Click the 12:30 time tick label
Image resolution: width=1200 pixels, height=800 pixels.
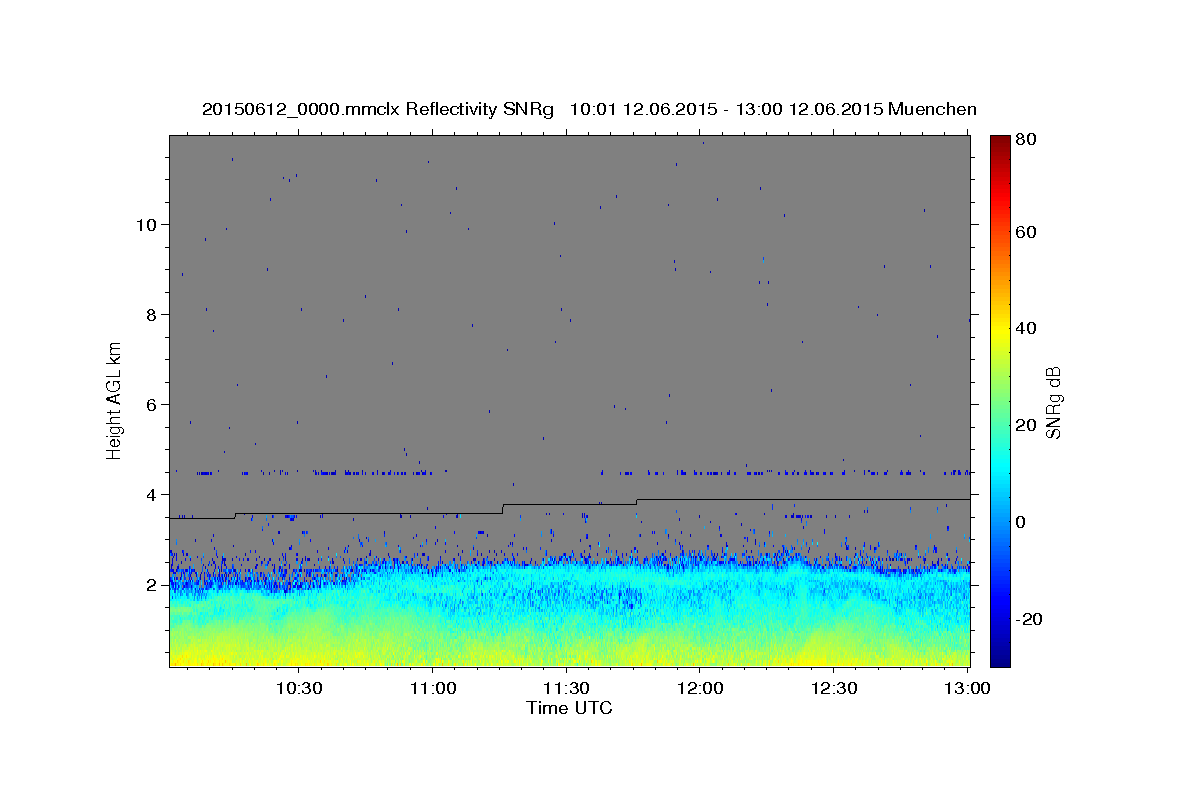(834, 689)
